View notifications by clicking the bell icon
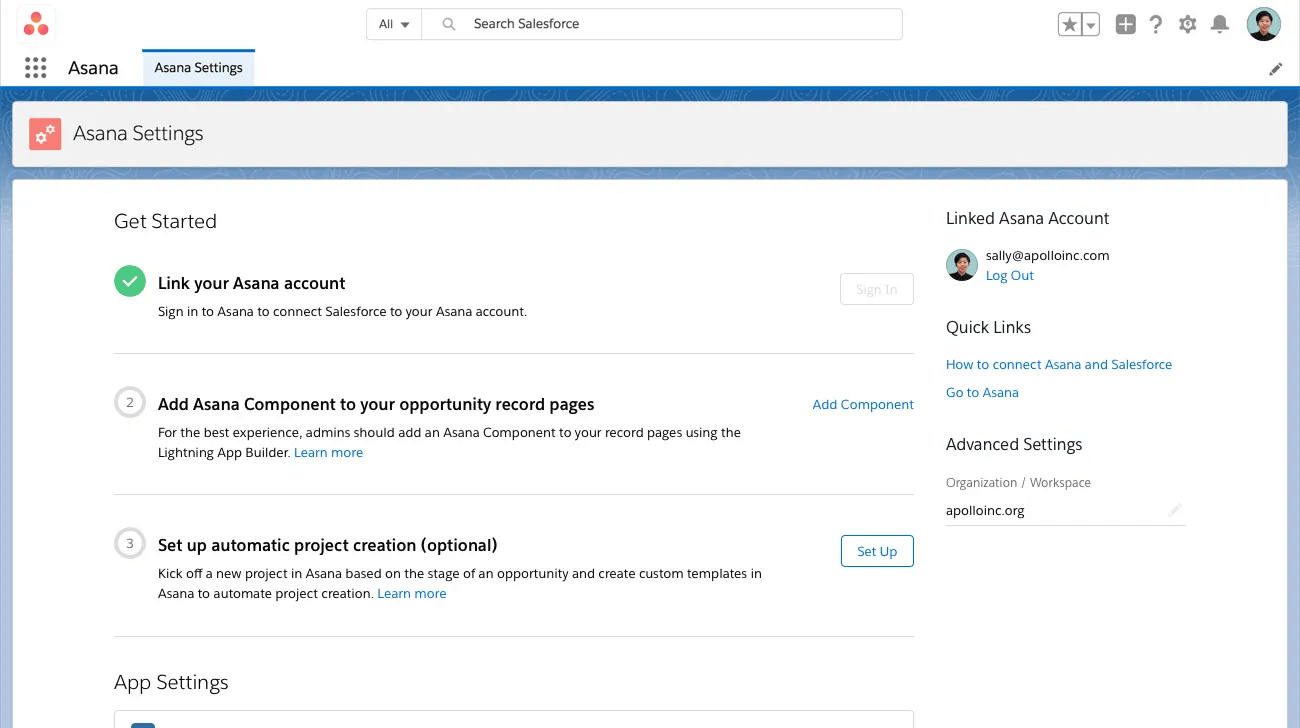 tap(1219, 23)
